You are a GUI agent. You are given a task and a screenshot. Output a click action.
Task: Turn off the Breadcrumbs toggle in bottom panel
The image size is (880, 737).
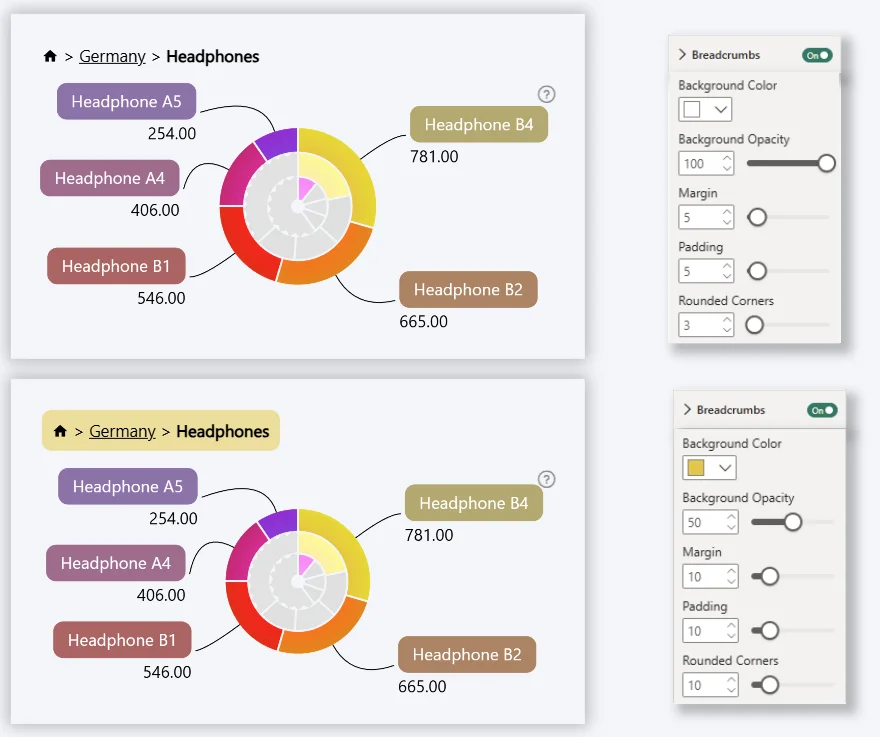pyautogui.click(x=822, y=410)
